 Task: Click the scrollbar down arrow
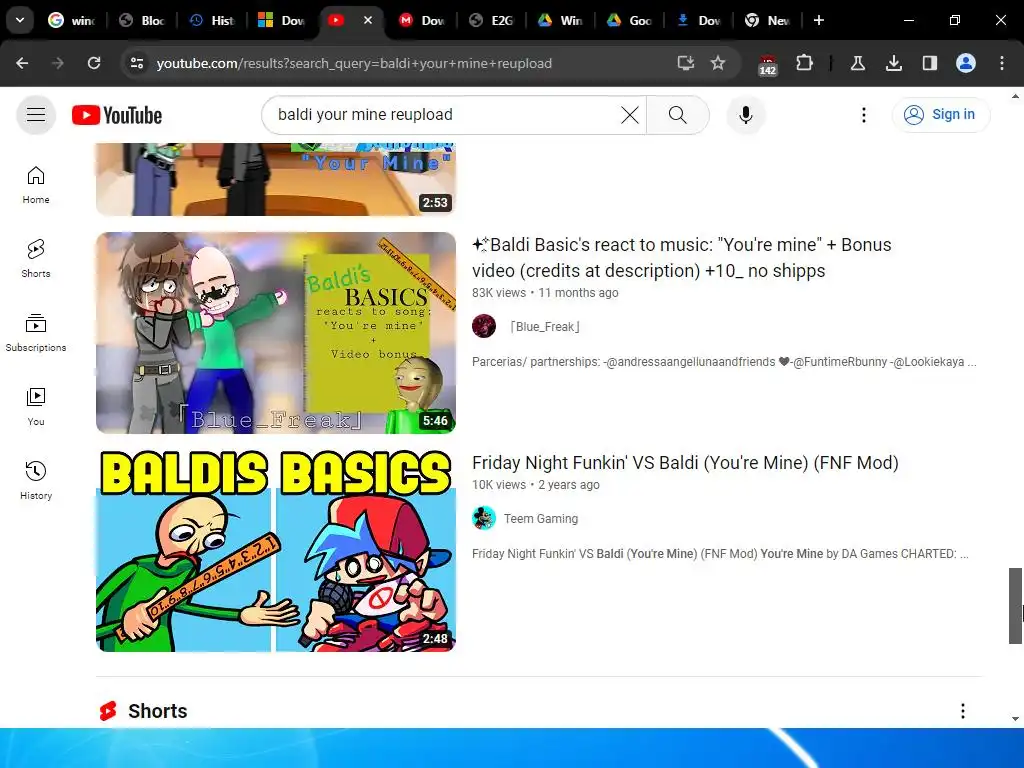tap(1015, 718)
